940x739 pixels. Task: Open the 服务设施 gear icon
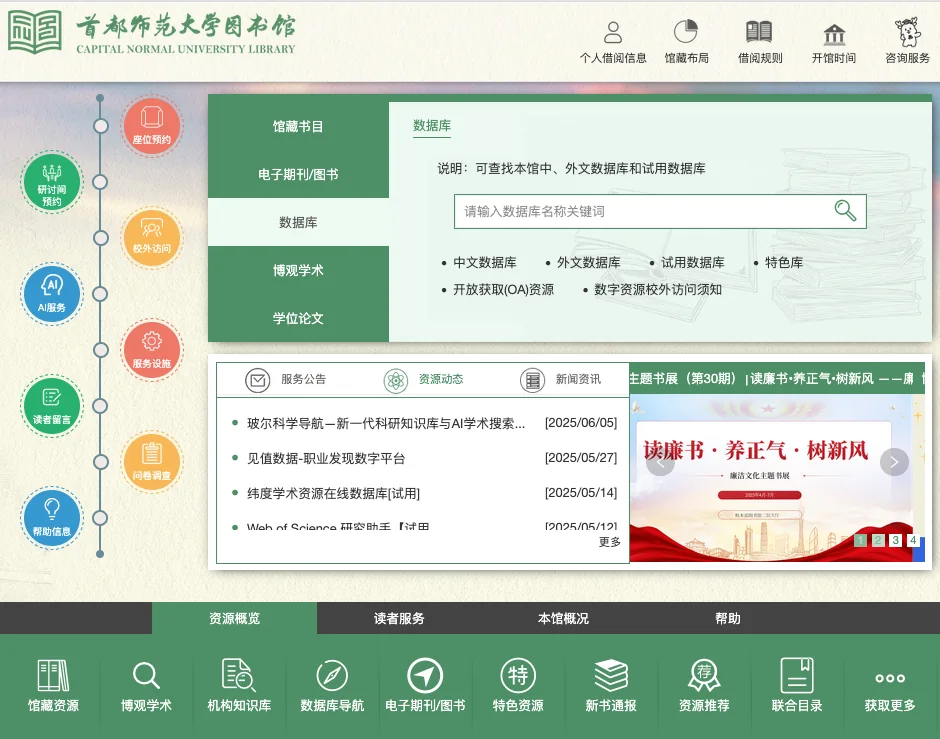[152, 350]
